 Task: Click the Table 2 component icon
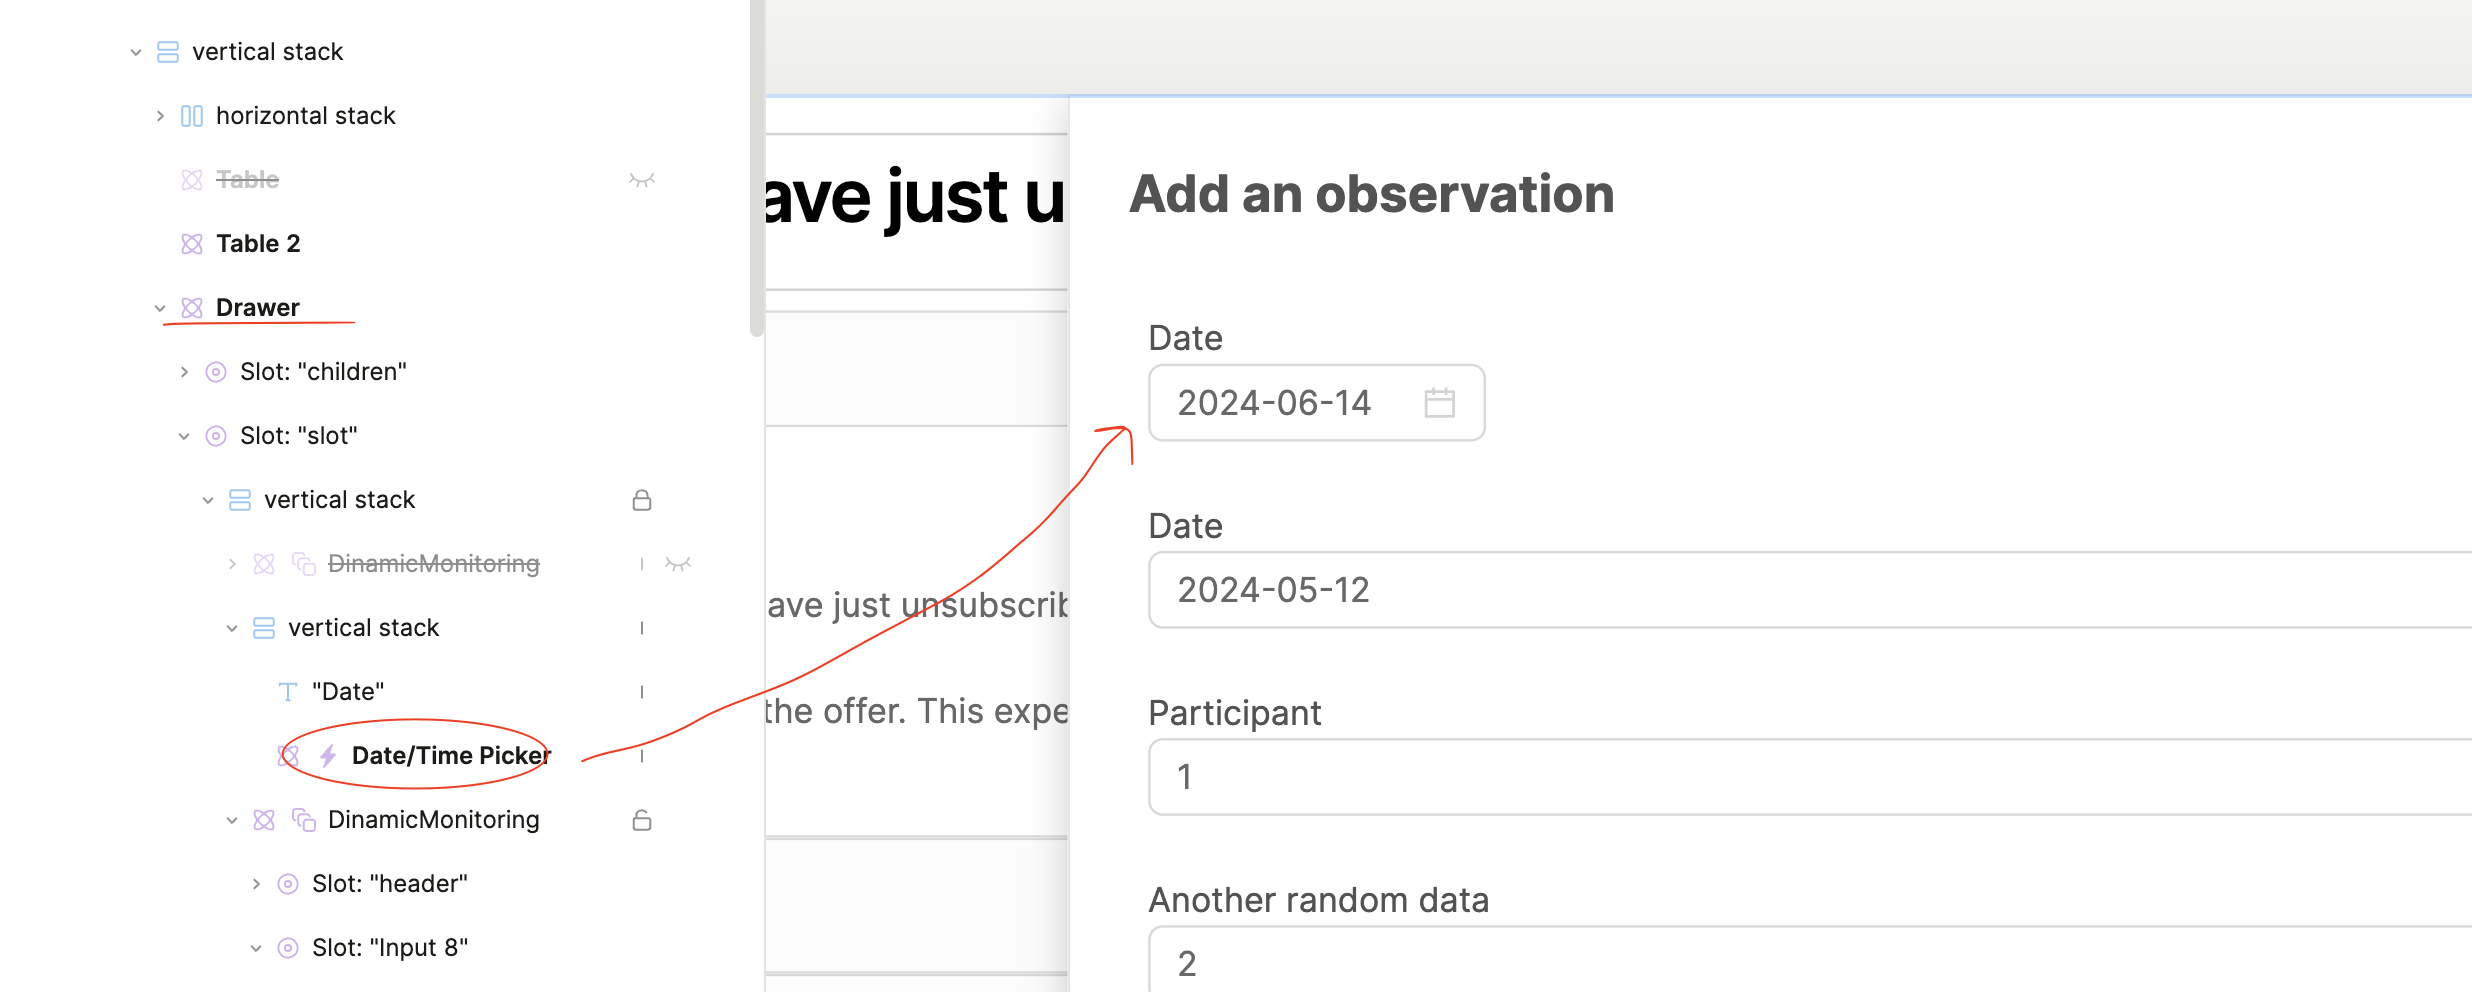[192, 244]
